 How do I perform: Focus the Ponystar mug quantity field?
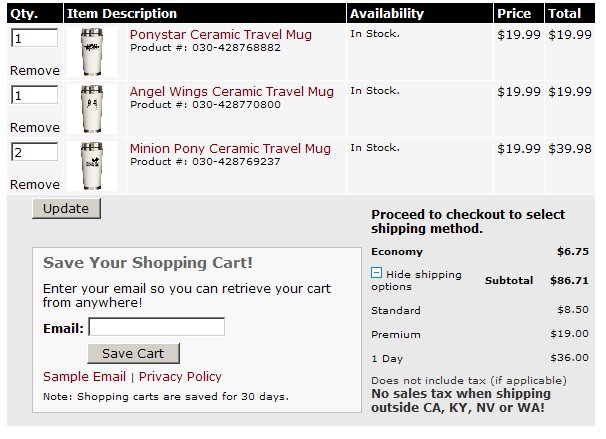[x=35, y=38]
